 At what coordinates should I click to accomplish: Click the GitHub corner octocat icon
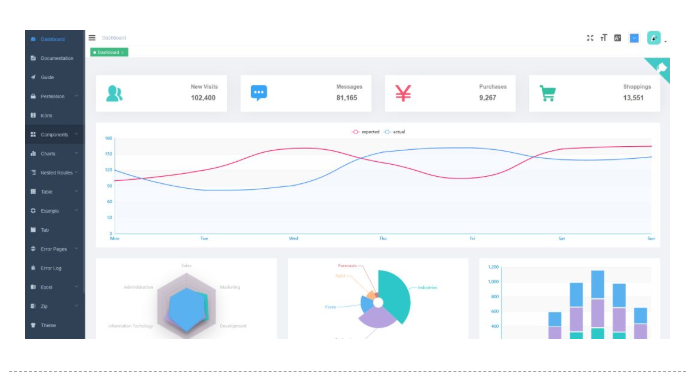661,68
